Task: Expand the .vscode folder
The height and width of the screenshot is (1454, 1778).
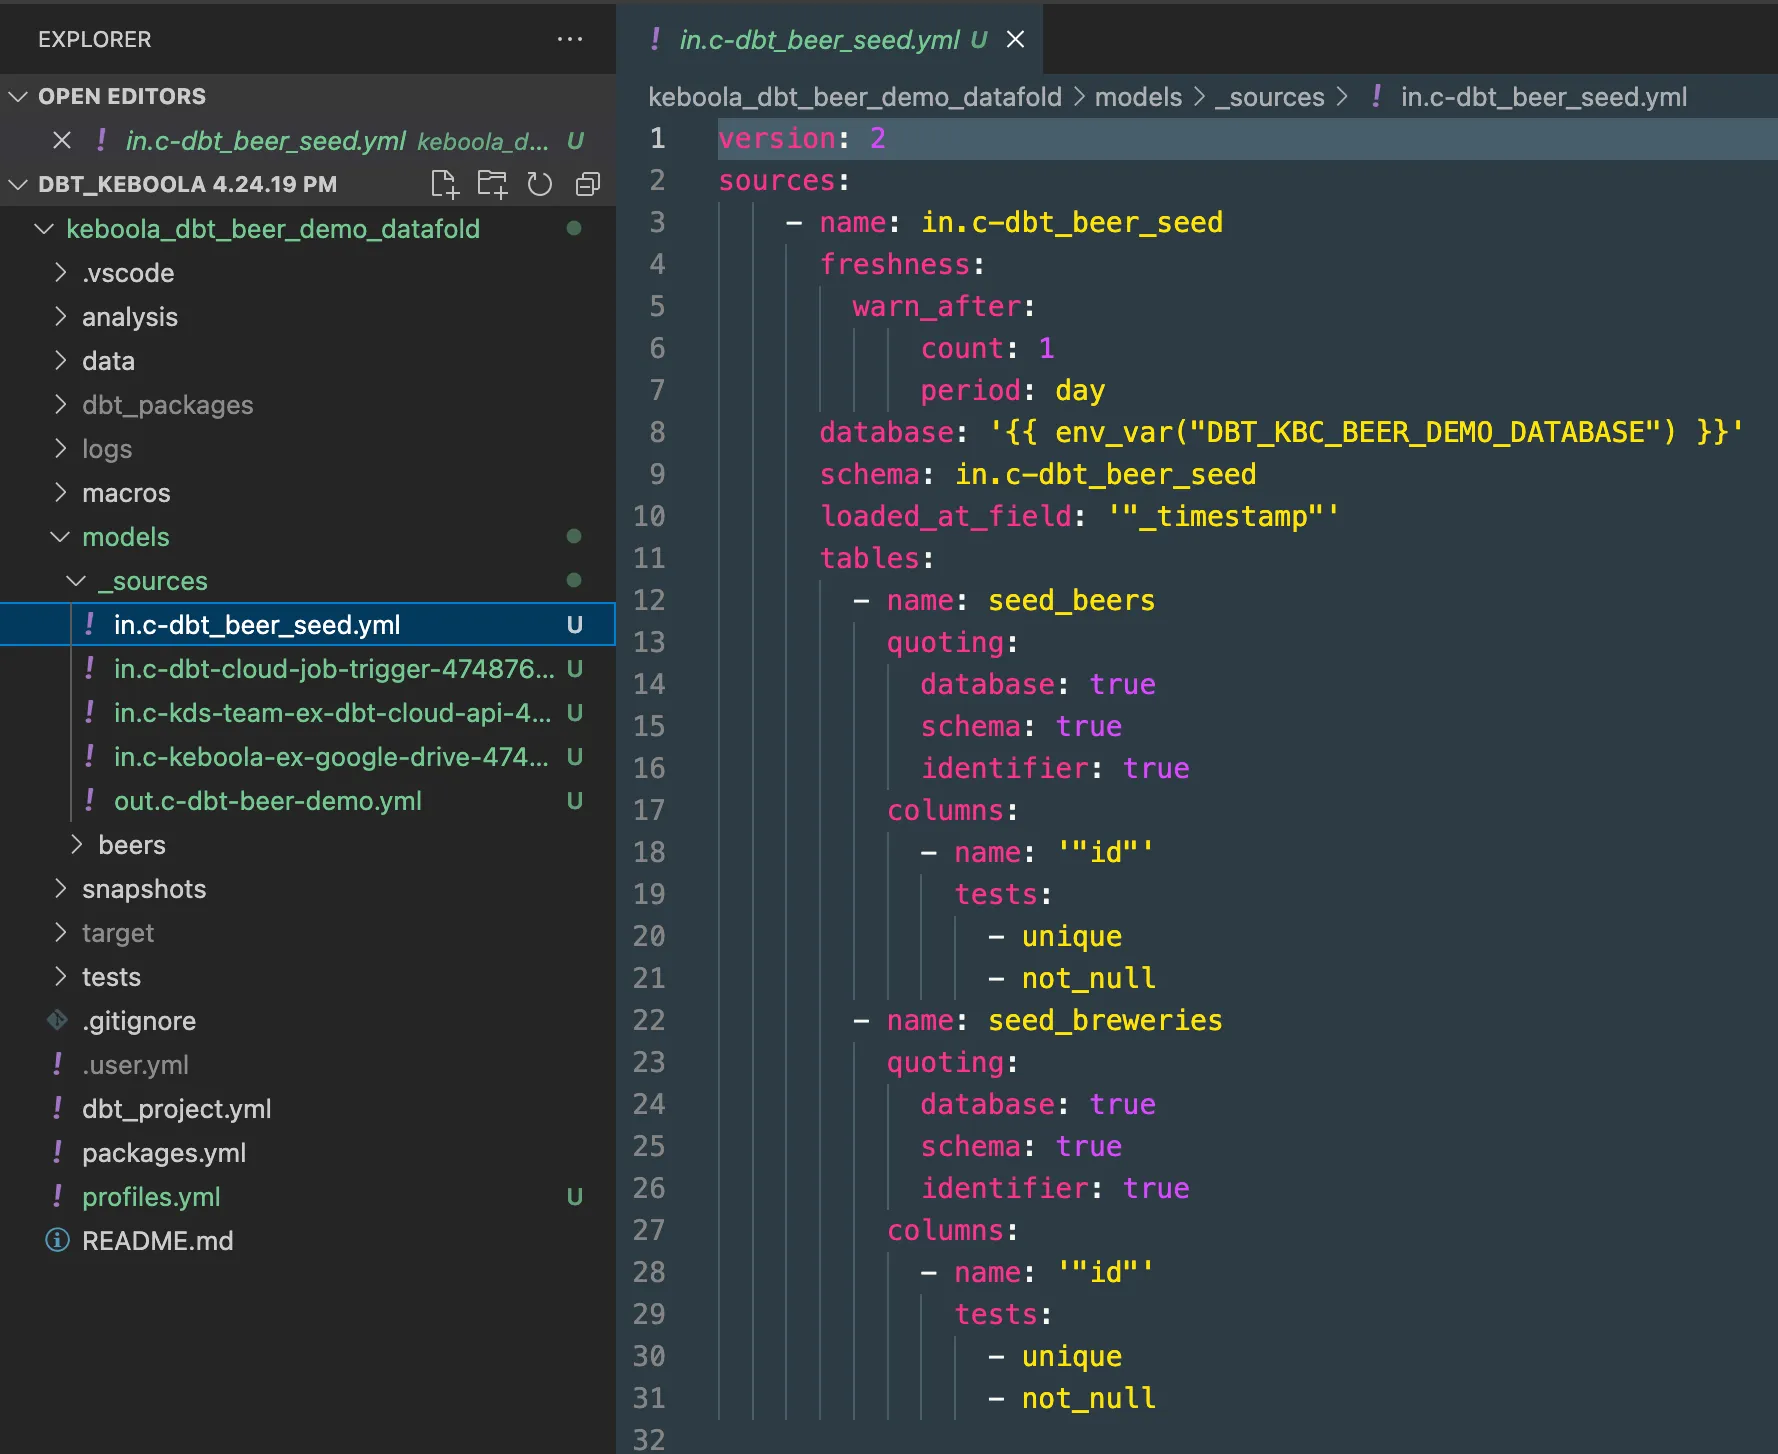Action: (x=61, y=273)
